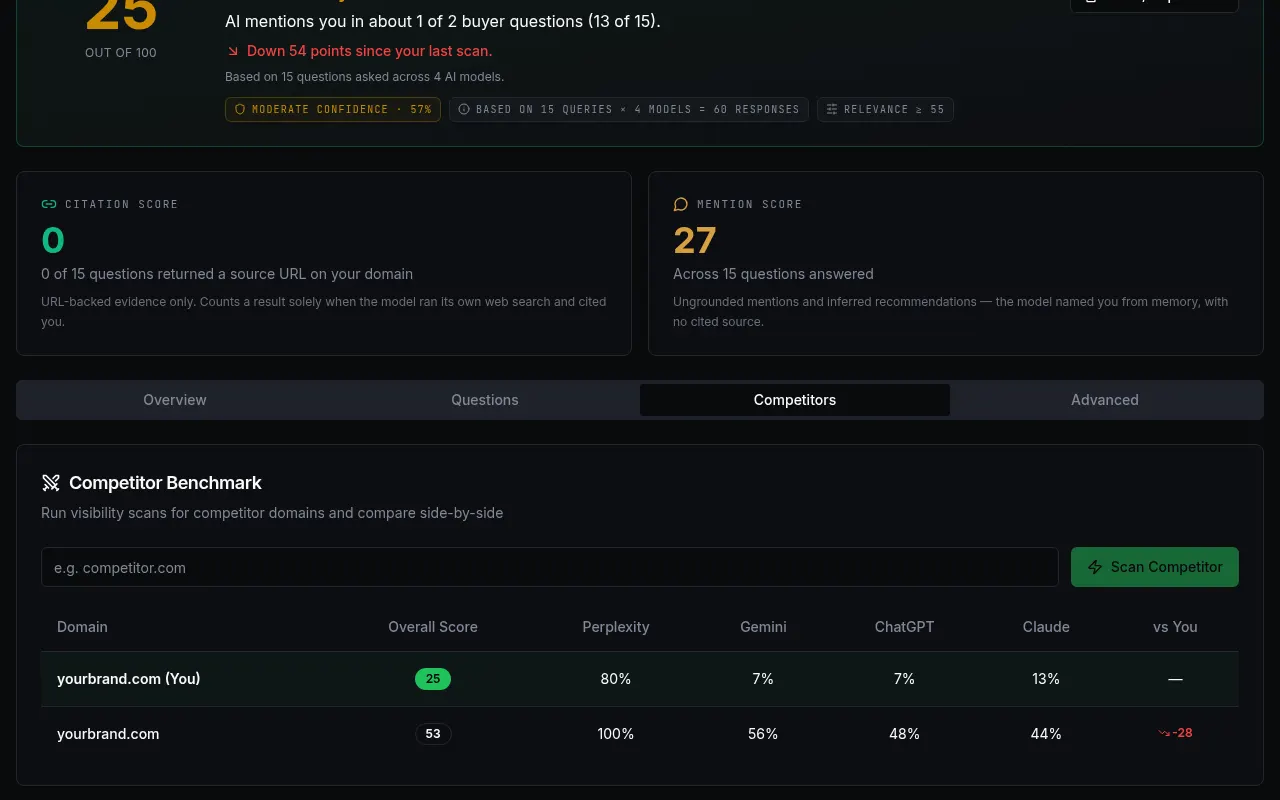Open the Advanced tab
Viewport: 1280px width, 800px height.
[x=1105, y=400]
